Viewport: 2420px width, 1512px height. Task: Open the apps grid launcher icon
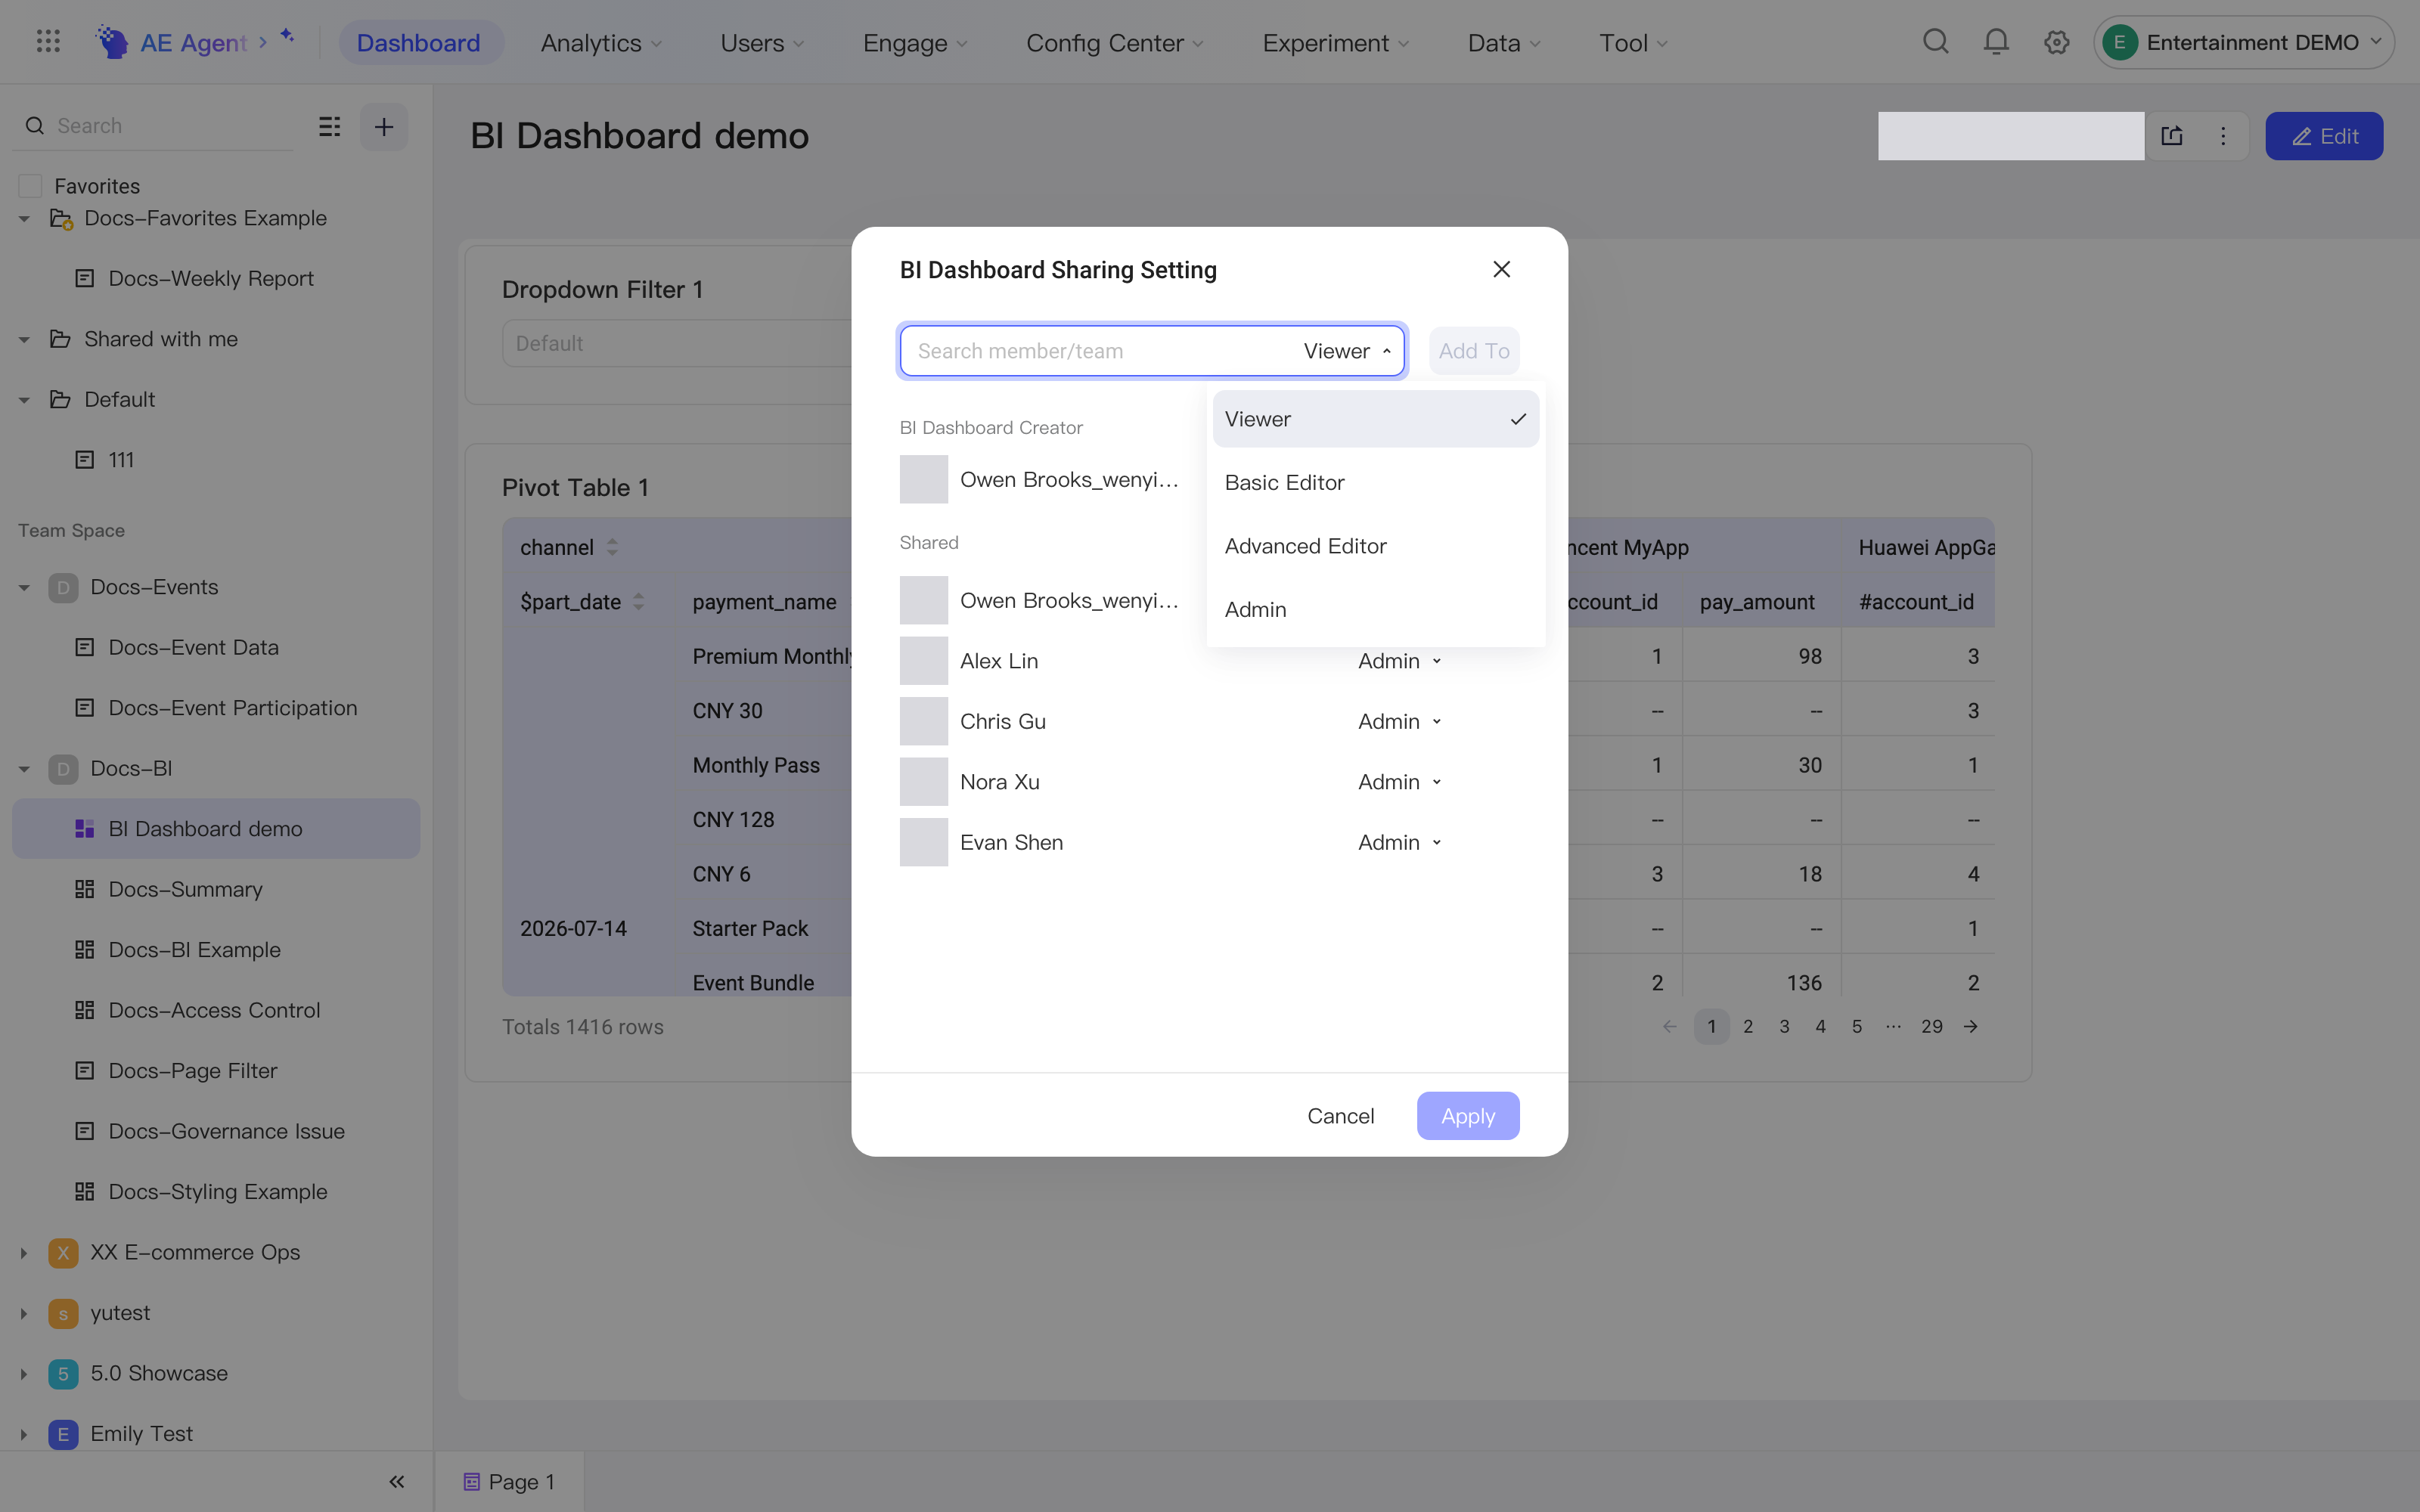point(48,42)
